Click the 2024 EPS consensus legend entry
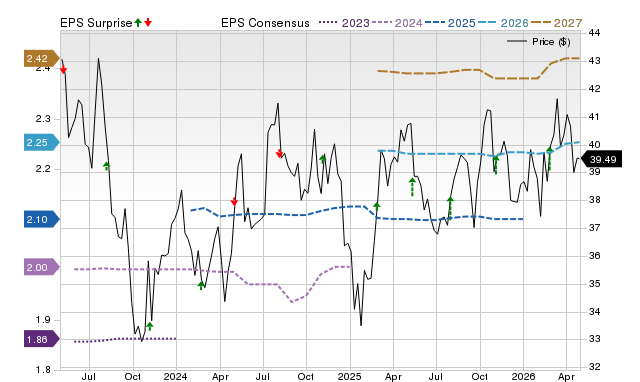640x382 pixels. 397,23
